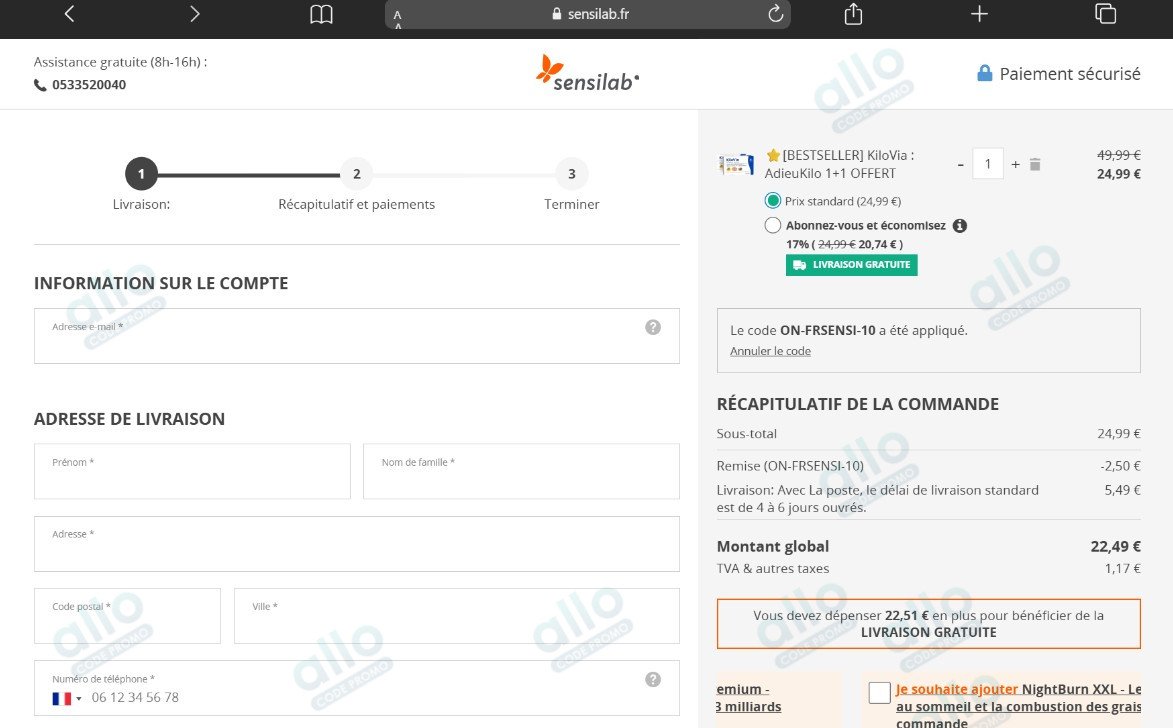
Task: Open the French flag country code dropdown
Action: pyautogui.click(x=67, y=698)
